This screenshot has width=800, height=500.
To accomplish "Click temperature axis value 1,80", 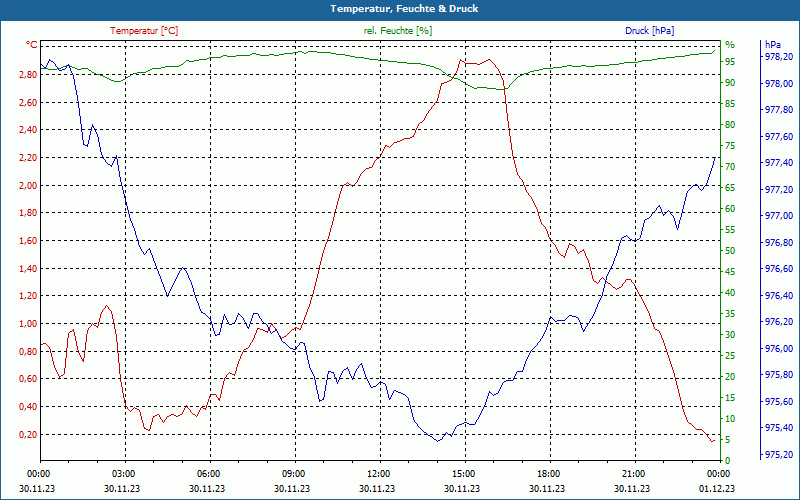I will [29, 213].
